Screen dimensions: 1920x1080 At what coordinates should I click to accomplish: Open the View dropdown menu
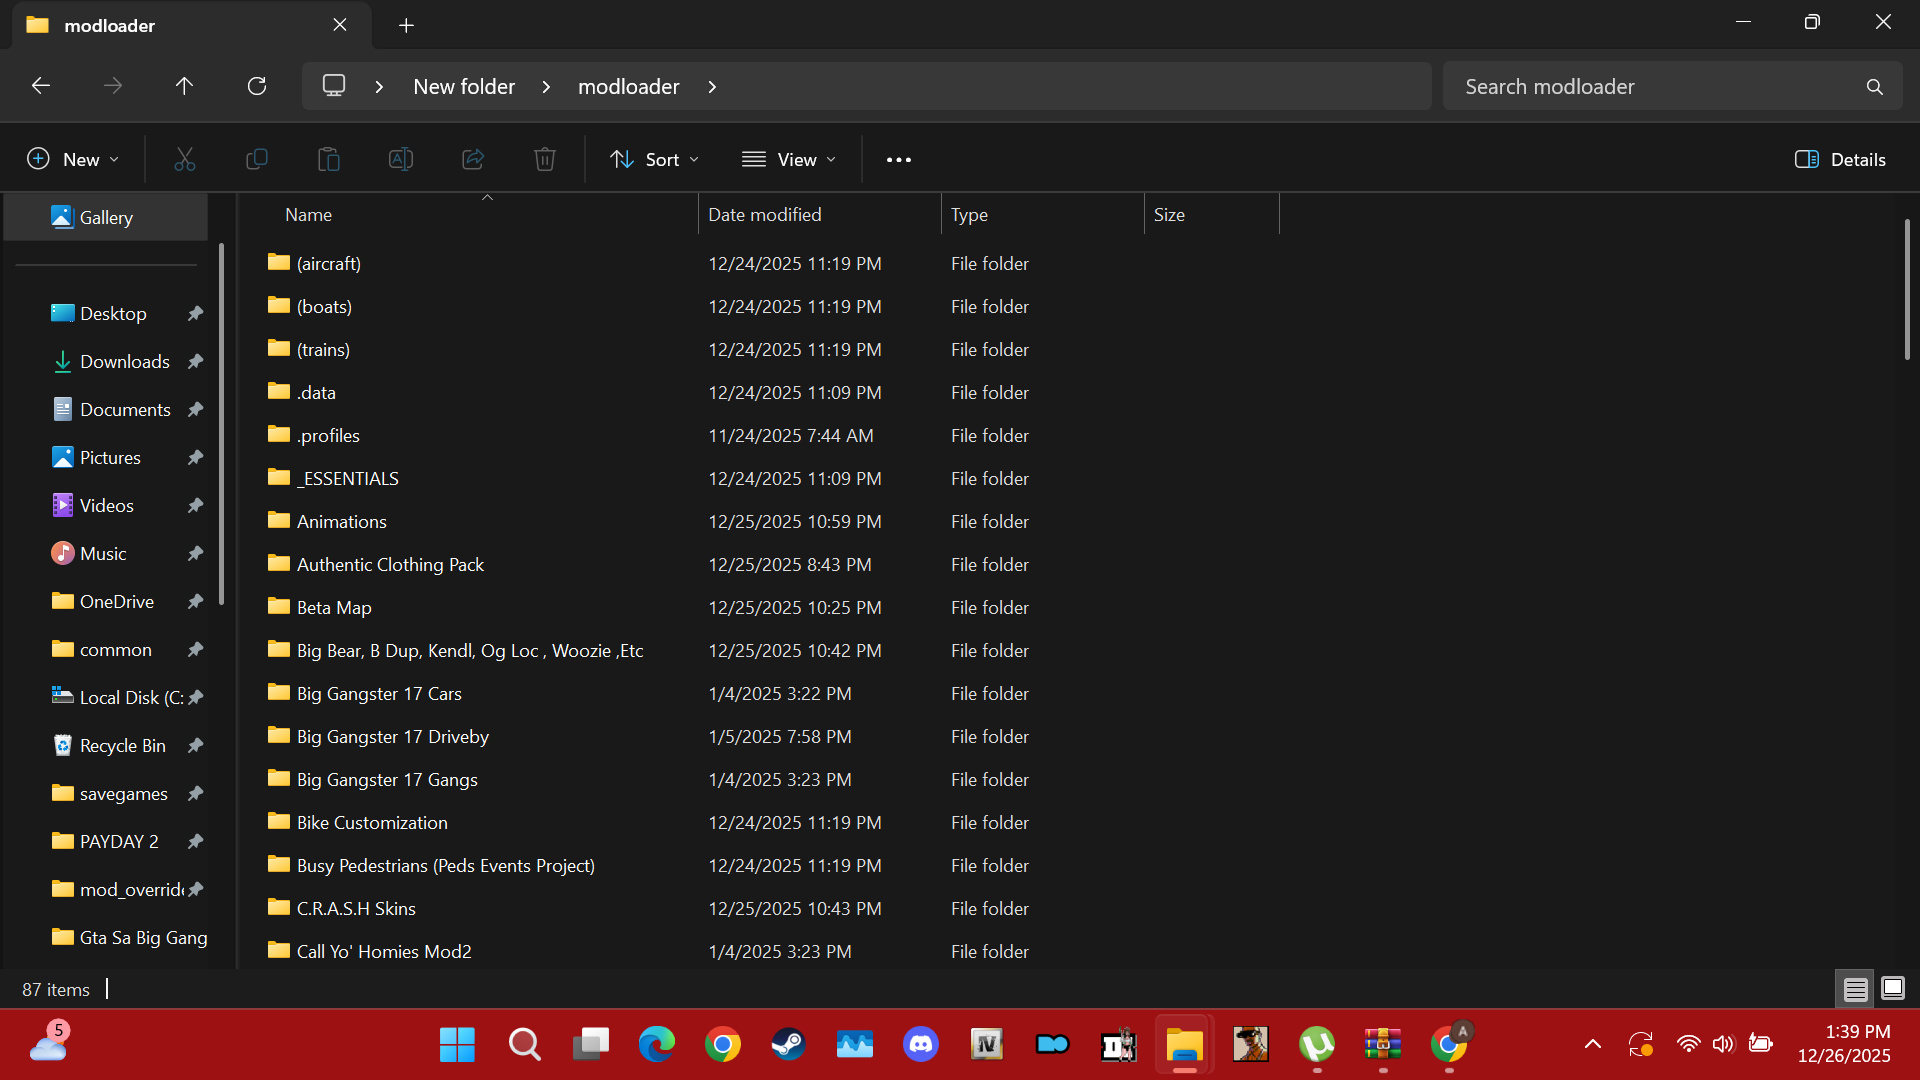pos(789,159)
